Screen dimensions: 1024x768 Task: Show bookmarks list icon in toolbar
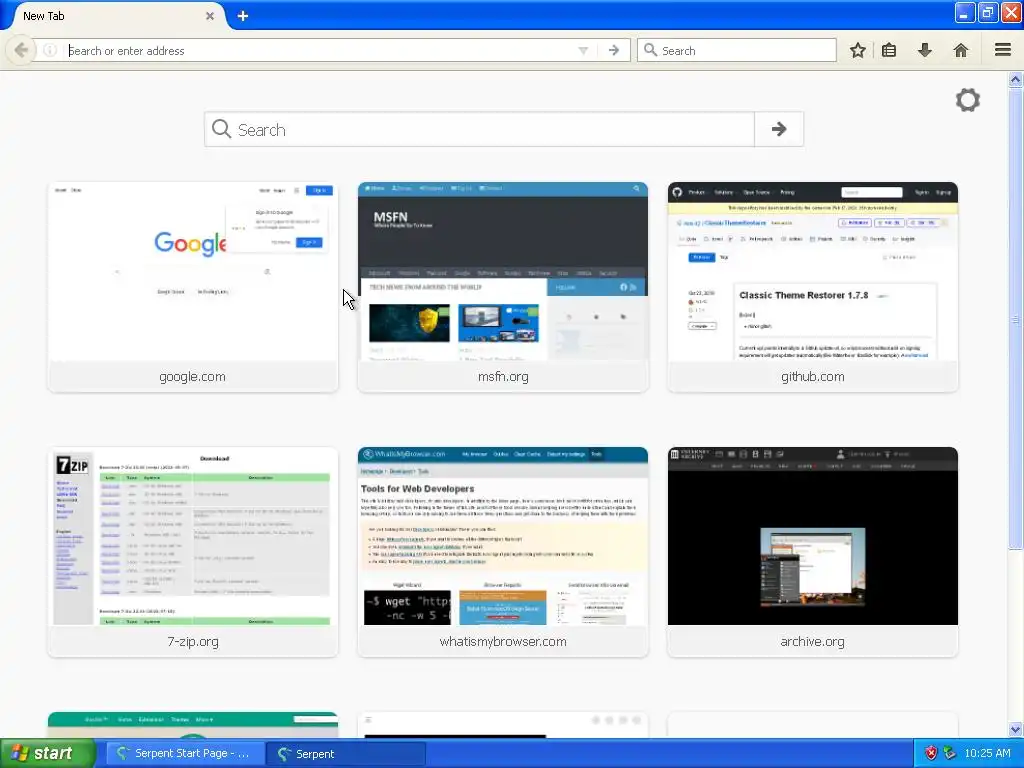(889, 50)
